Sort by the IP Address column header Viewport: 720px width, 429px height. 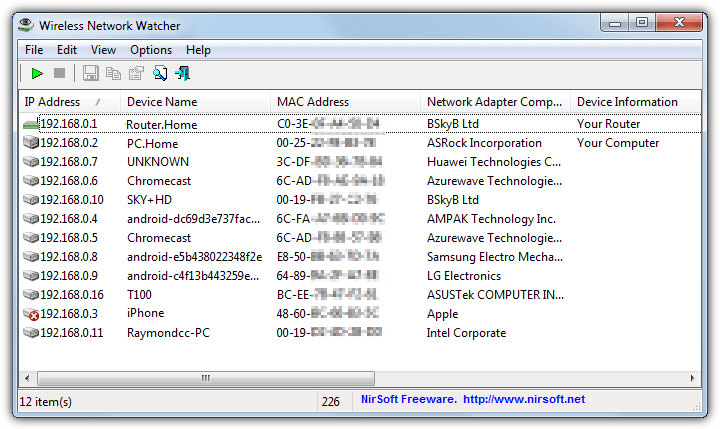pos(69,102)
